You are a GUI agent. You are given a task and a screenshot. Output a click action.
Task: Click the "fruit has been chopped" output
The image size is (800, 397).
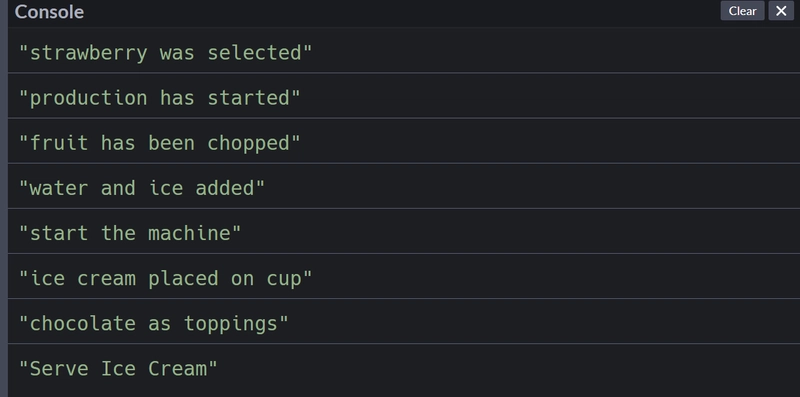(x=404, y=142)
